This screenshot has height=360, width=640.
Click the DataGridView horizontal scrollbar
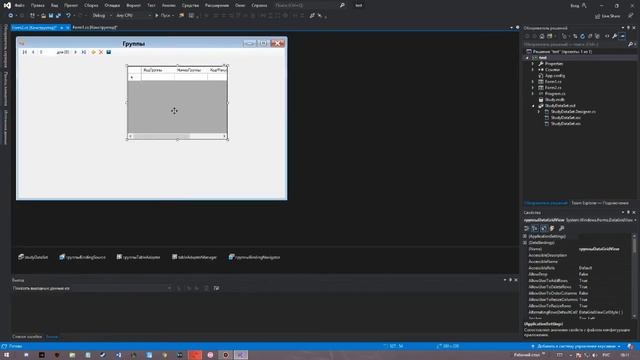[x=177, y=136]
